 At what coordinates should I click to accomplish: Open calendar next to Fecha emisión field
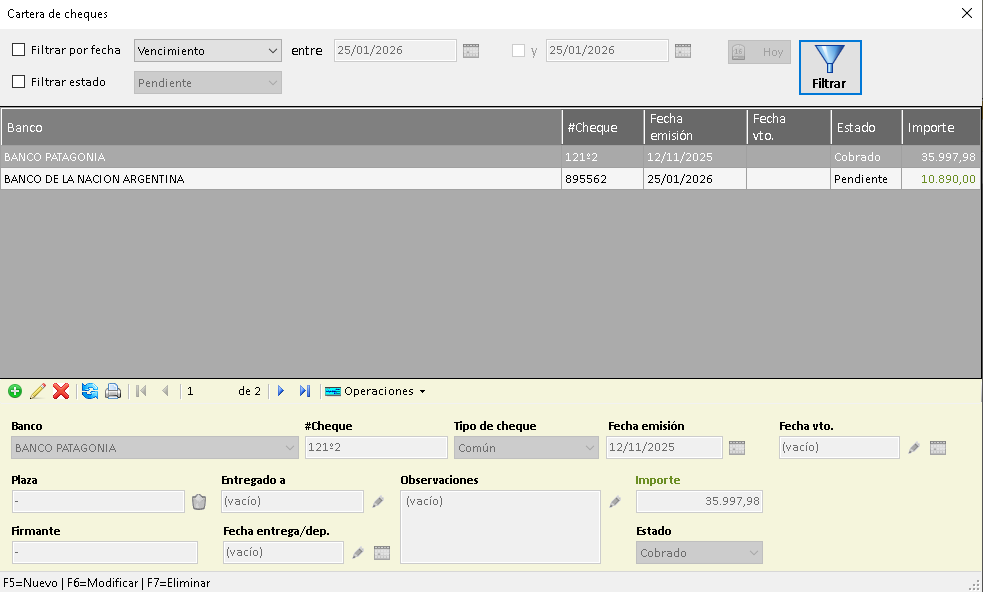point(737,448)
